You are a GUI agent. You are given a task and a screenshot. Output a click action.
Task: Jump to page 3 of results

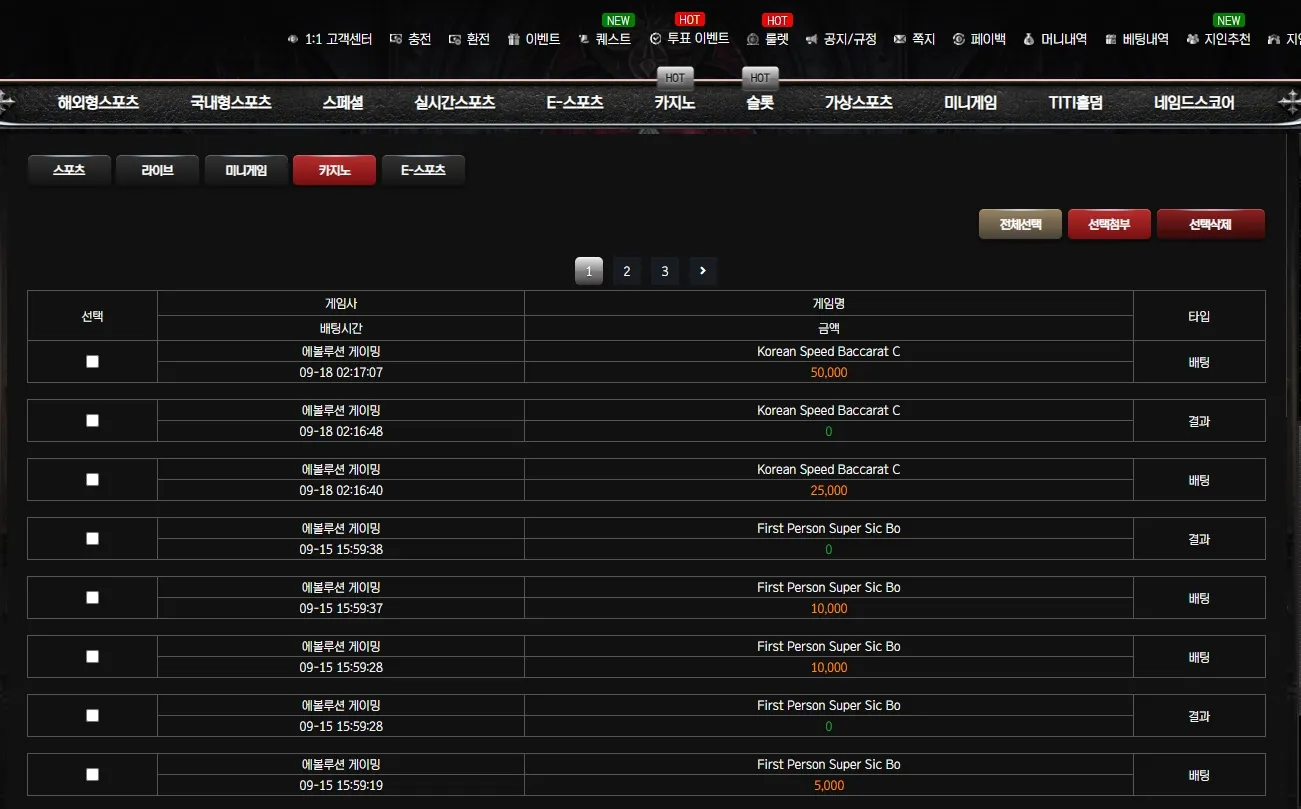[665, 271]
